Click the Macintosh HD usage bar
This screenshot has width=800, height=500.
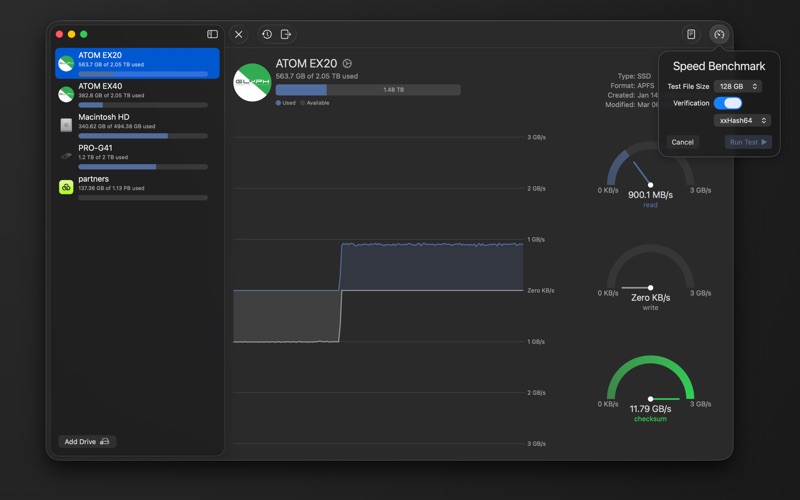click(143, 136)
